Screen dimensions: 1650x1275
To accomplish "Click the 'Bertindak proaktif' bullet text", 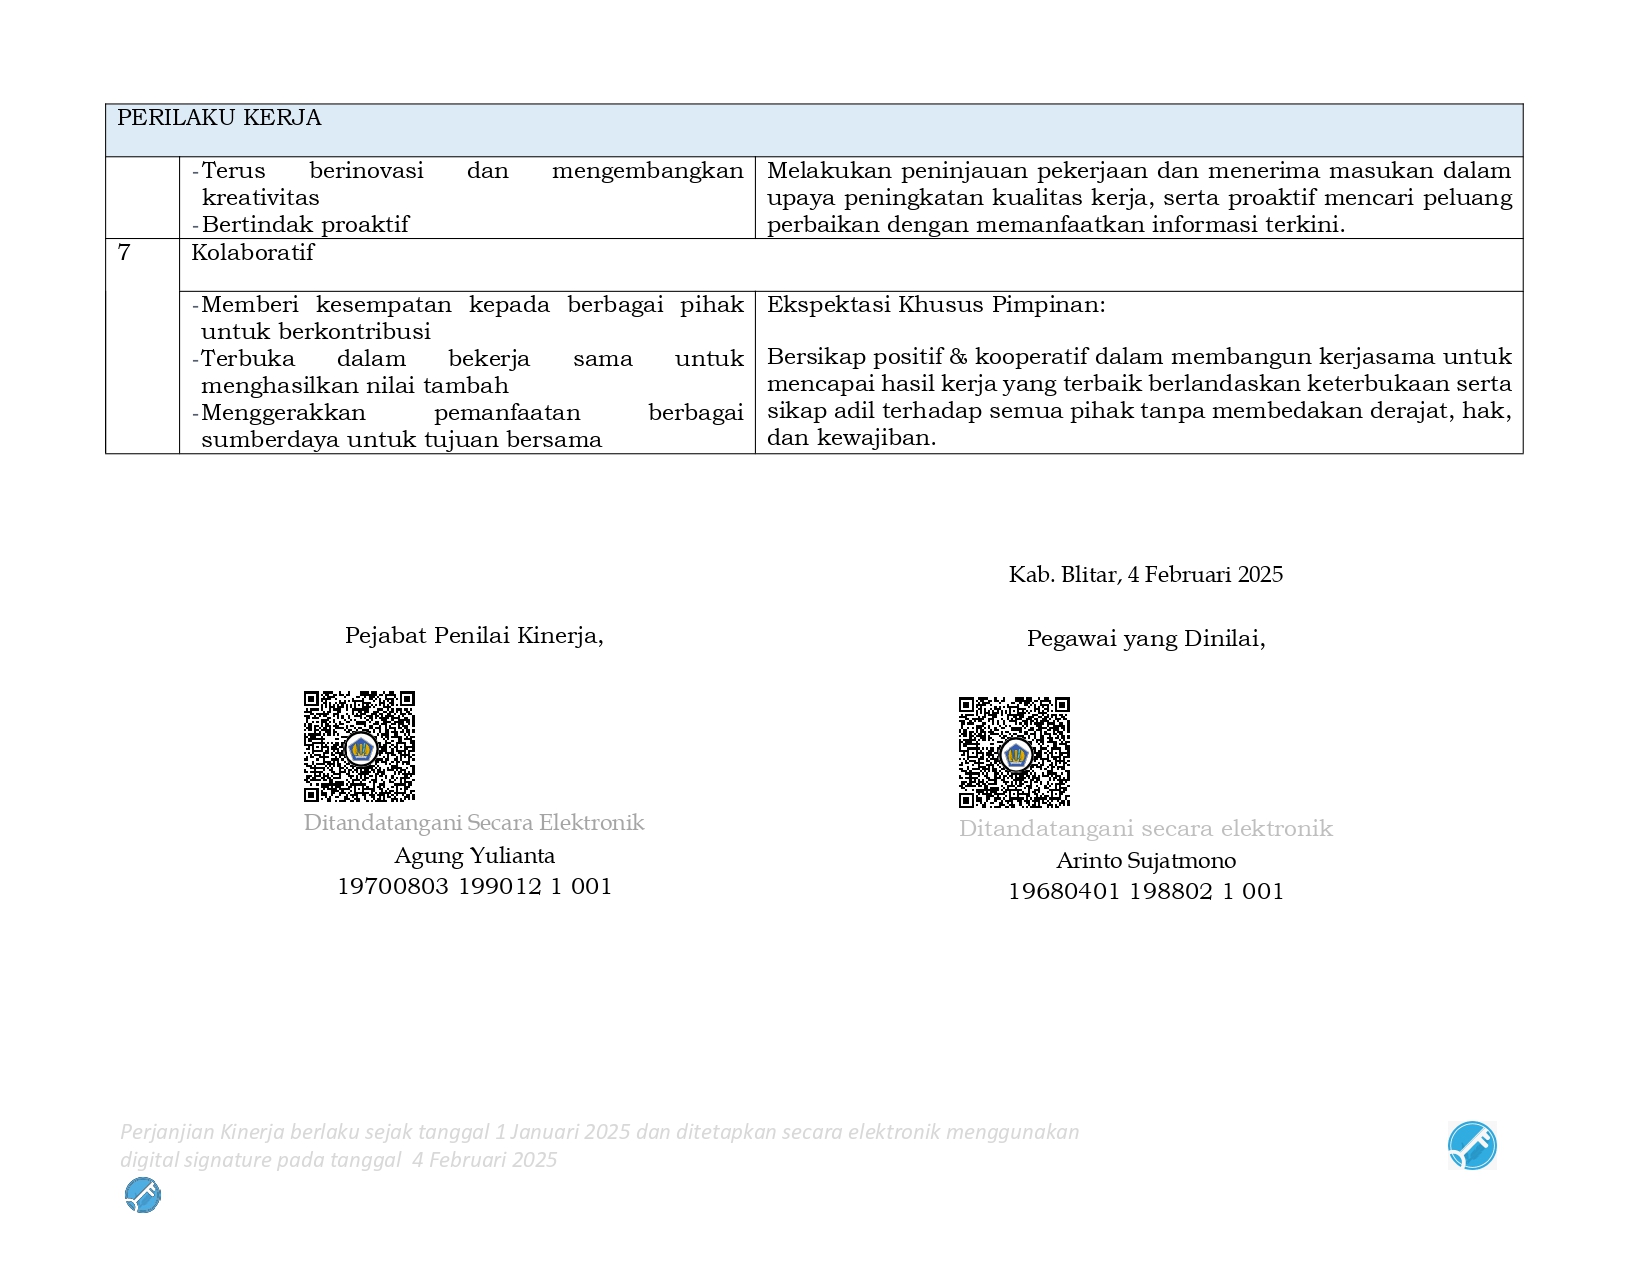I will point(305,225).
